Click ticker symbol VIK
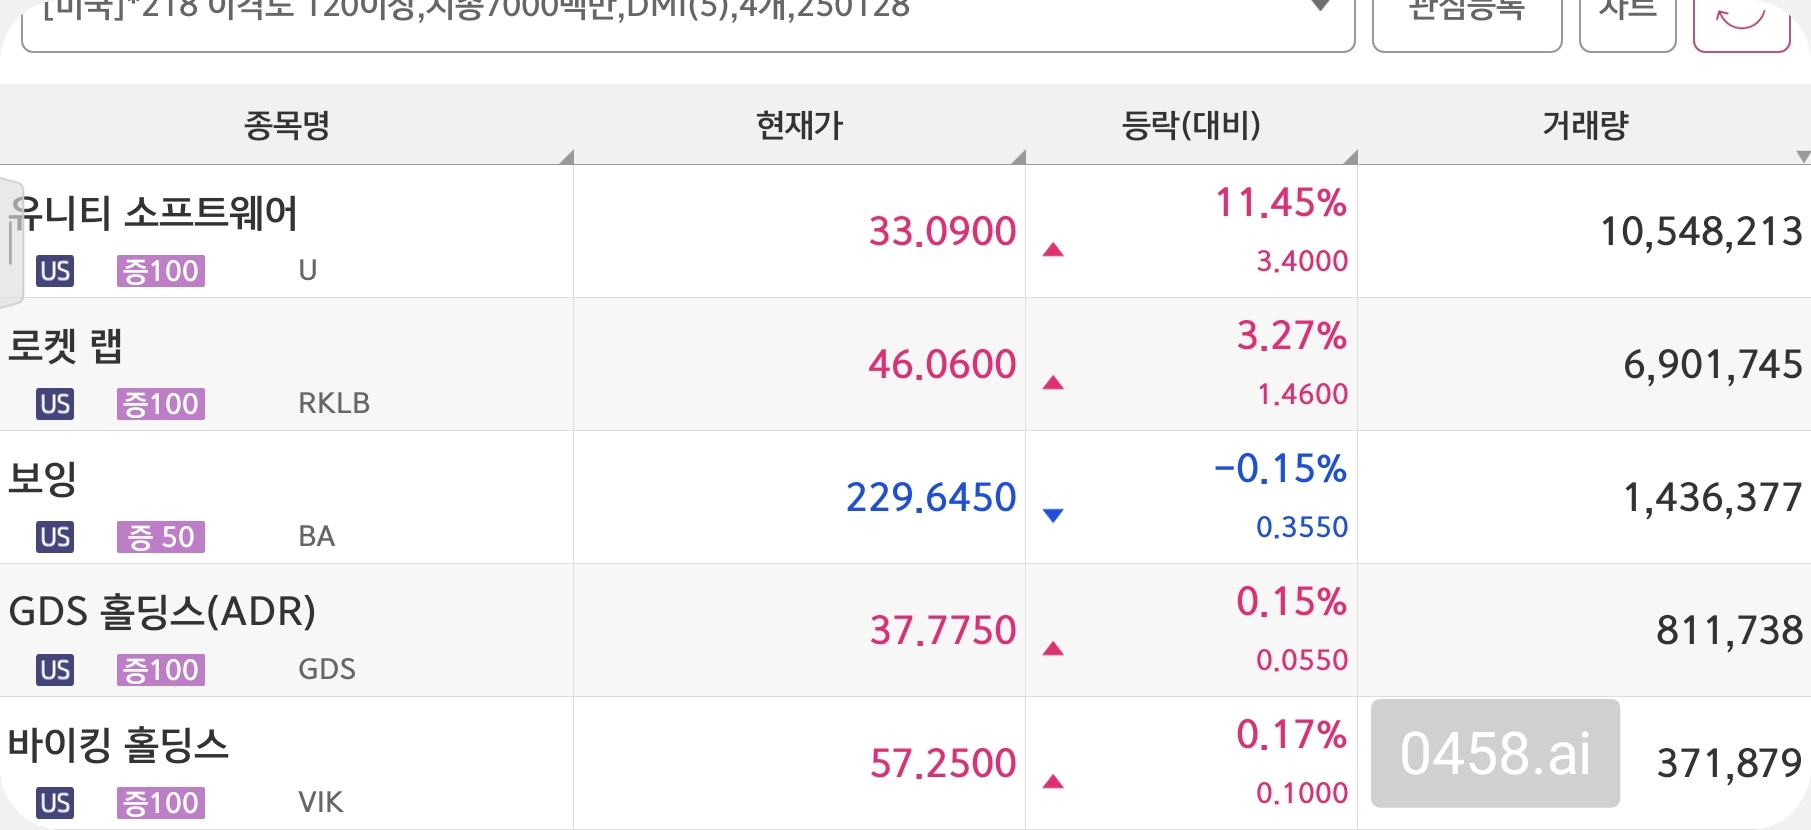The image size is (1811, 830). pyautogui.click(x=321, y=802)
